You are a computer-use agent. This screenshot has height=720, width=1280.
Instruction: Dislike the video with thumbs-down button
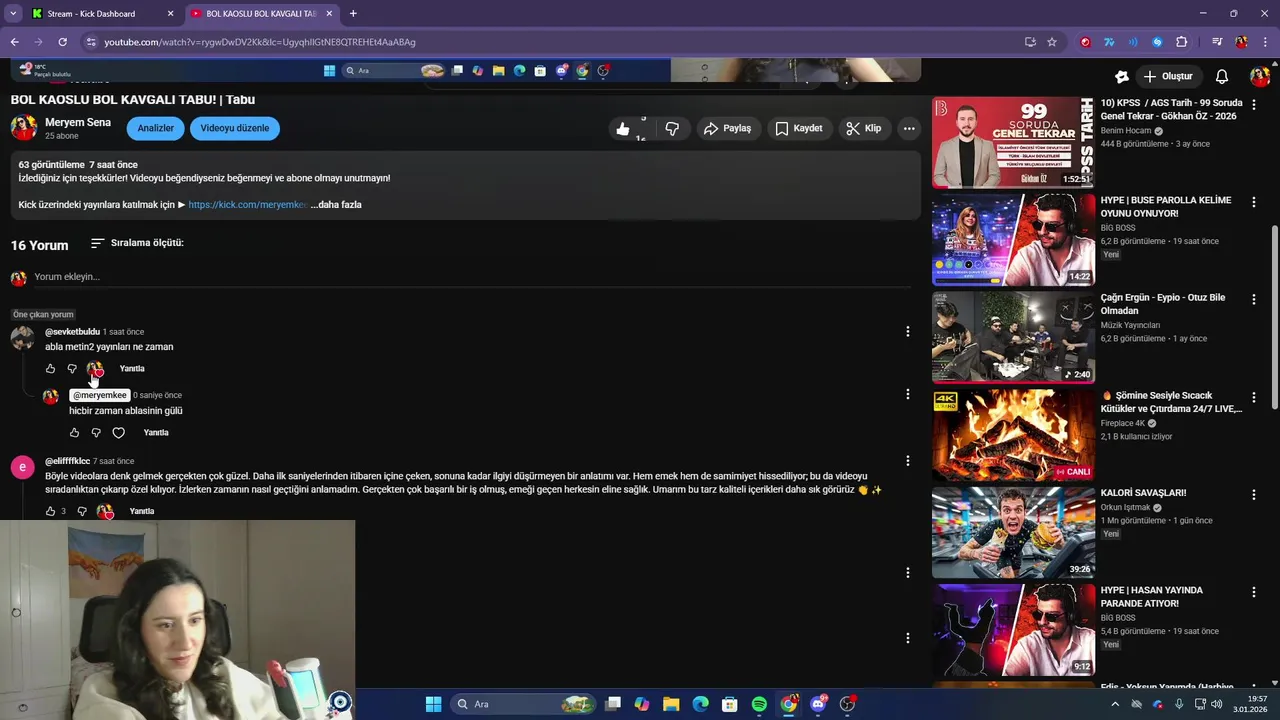click(x=672, y=129)
